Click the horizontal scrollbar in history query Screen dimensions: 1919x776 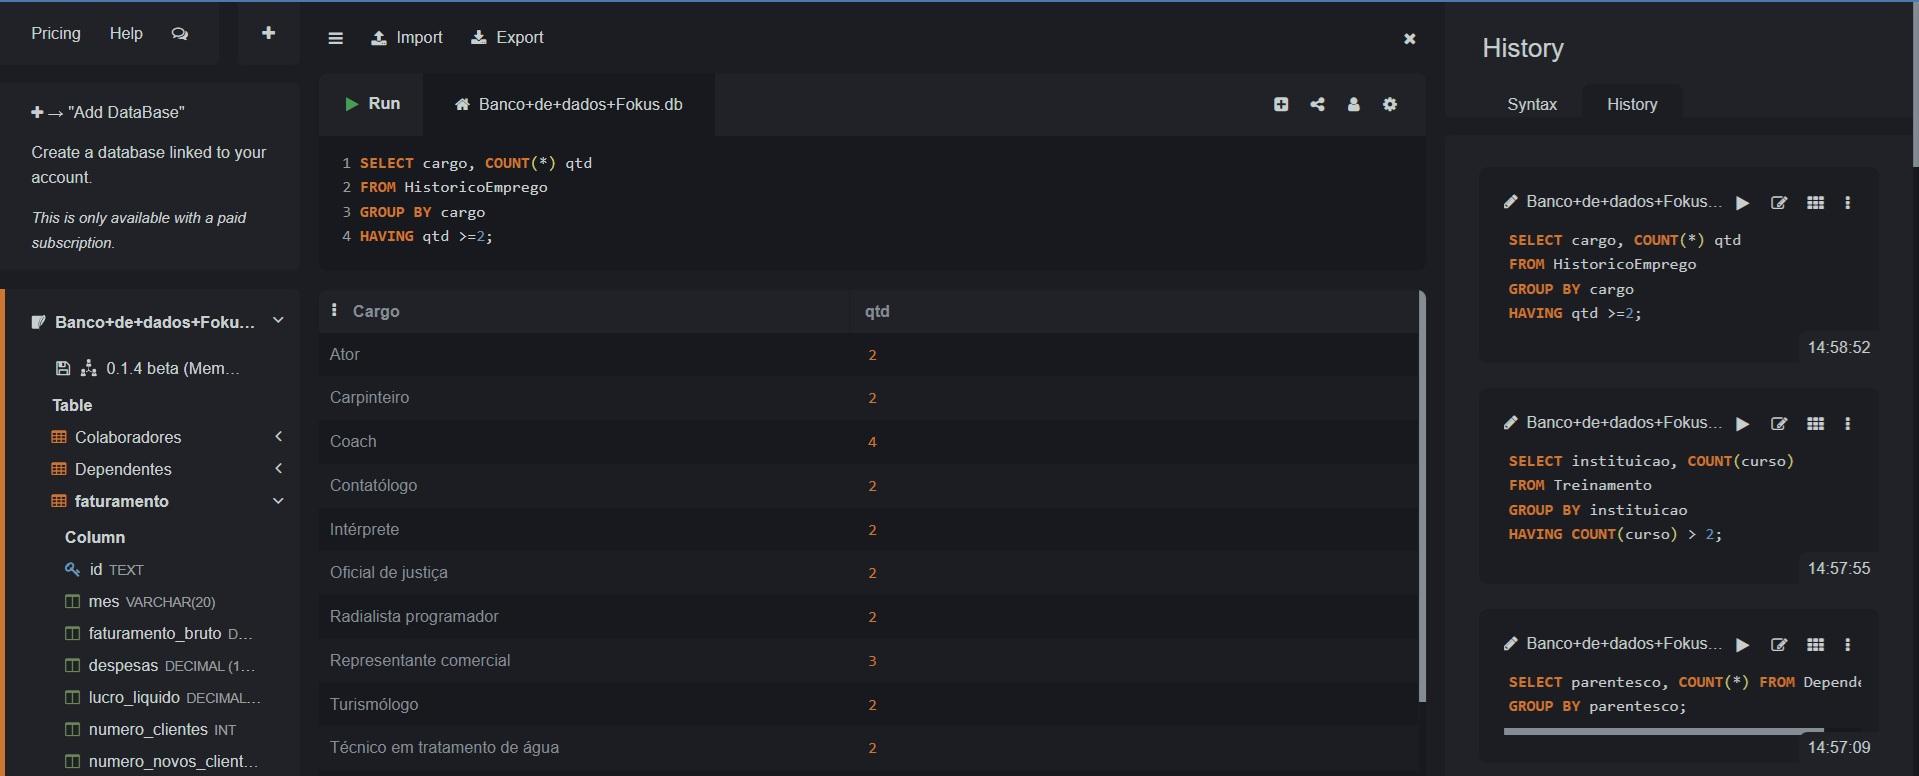point(1663,731)
